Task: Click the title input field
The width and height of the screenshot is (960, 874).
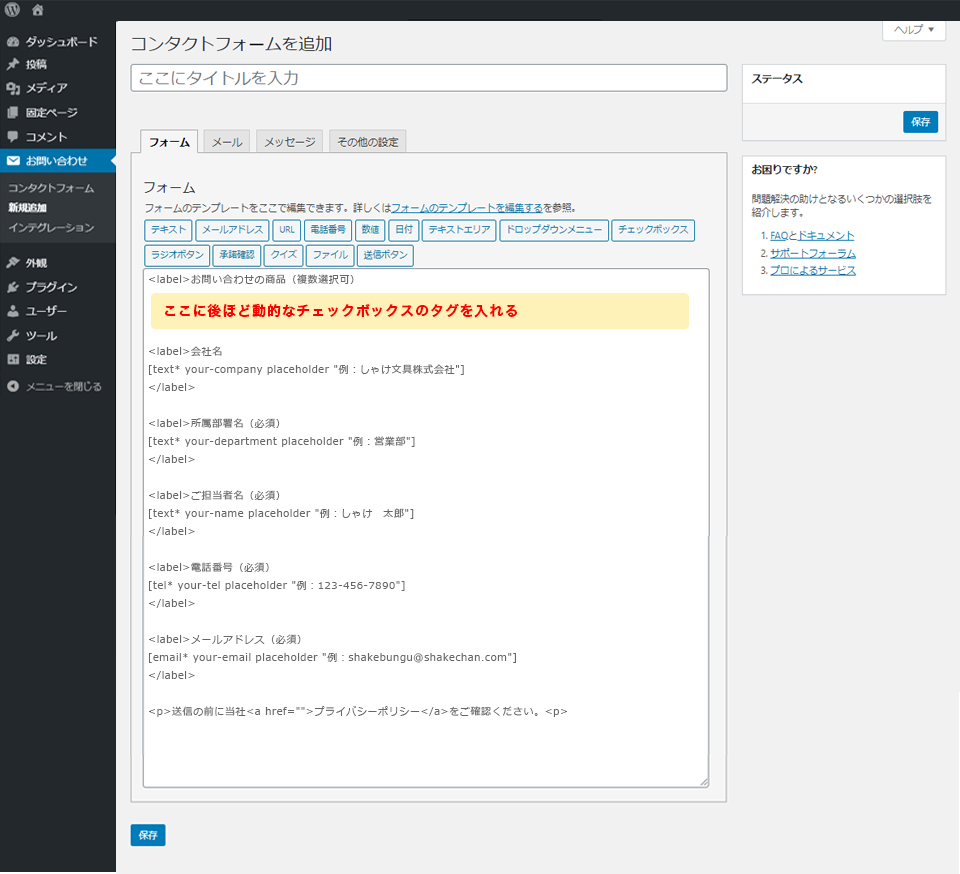Action: pyautogui.click(x=428, y=78)
